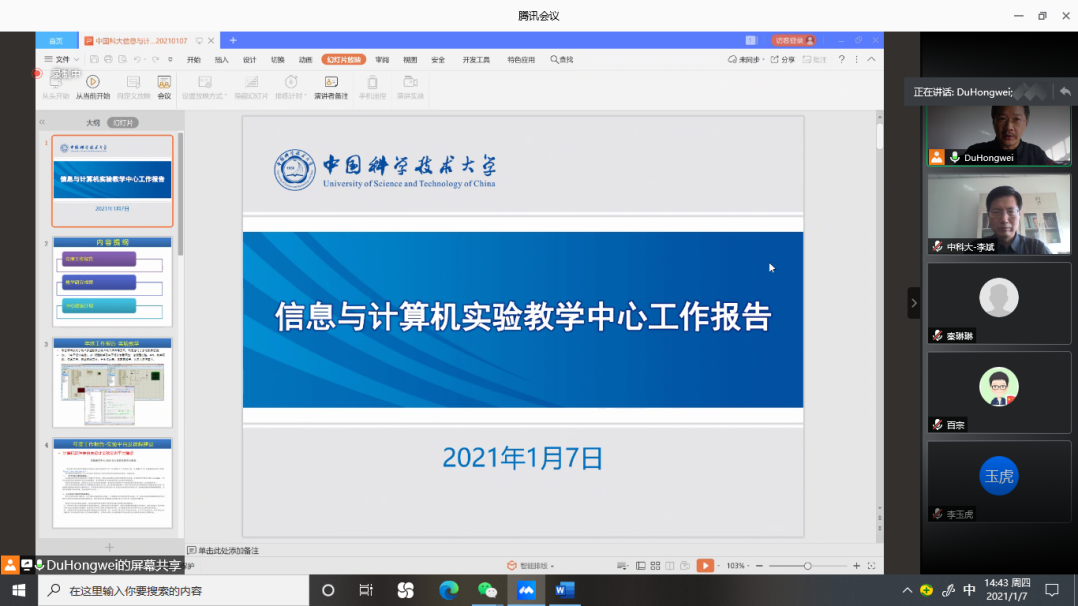This screenshot has width=1078, height=606.
Task: Click 单击此处添加备注 notes area
Action: [228, 550]
